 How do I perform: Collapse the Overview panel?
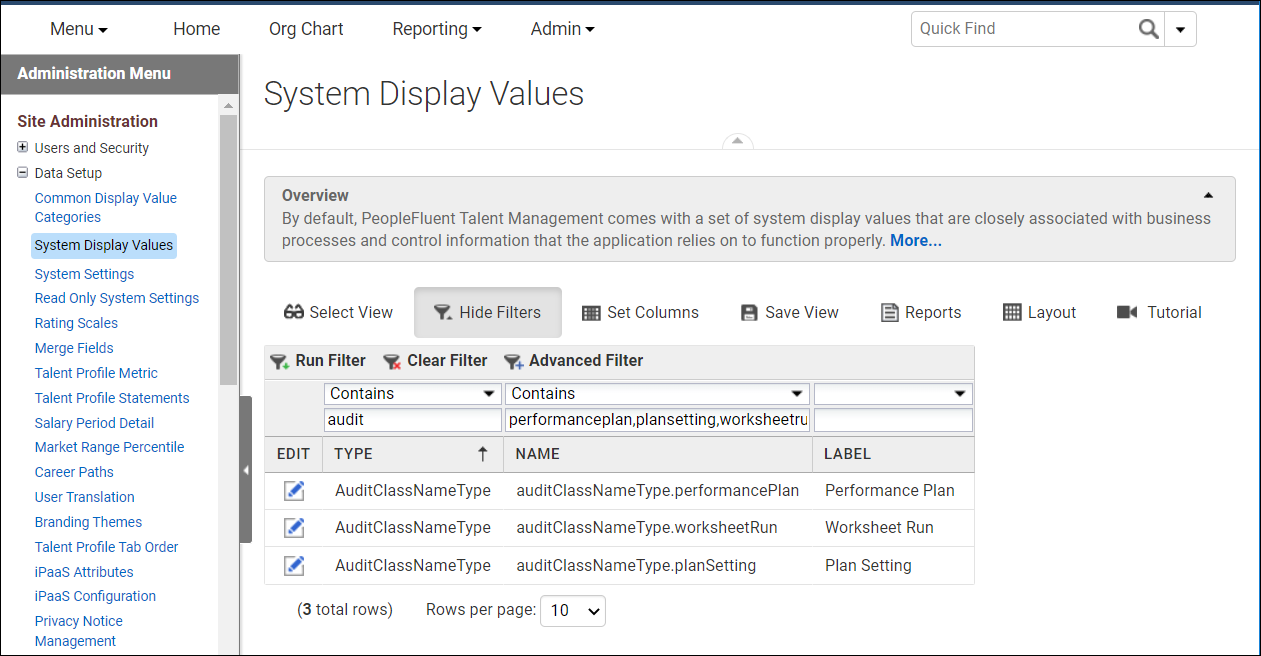coord(1208,196)
